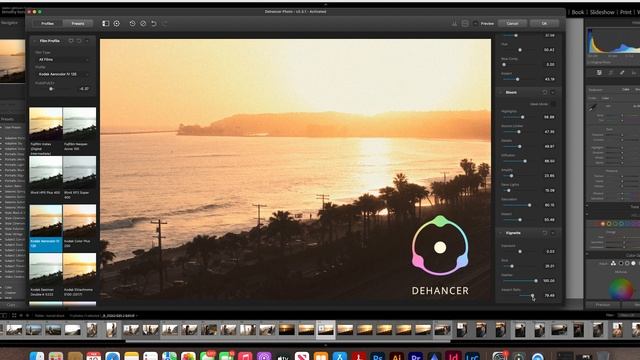Viewport: 640px width, 360px height.
Task: Select the highlighted filmstrip thumbnail
Action: point(326,330)
